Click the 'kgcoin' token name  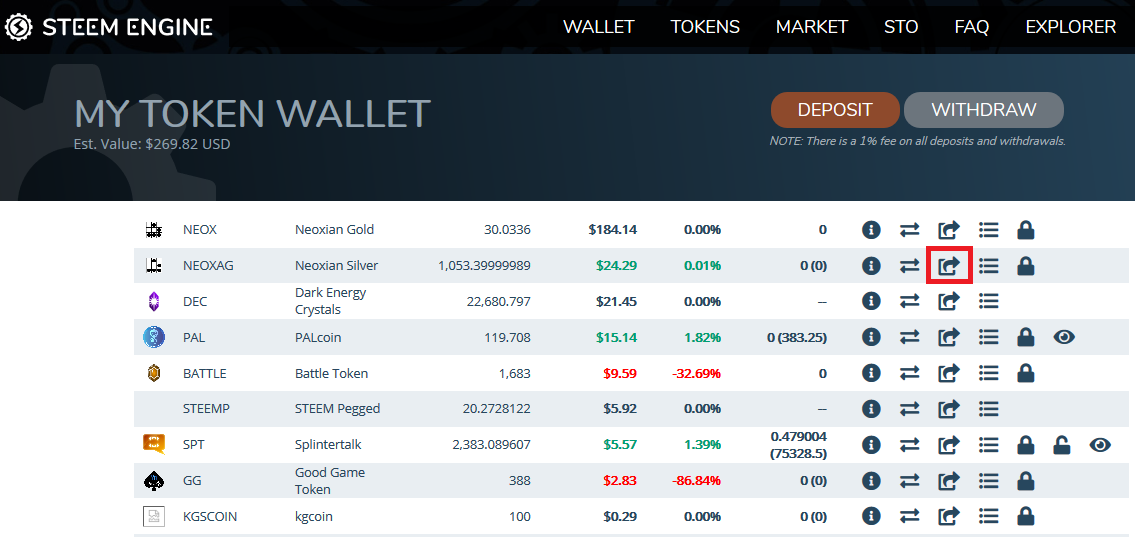coord(314,517)
